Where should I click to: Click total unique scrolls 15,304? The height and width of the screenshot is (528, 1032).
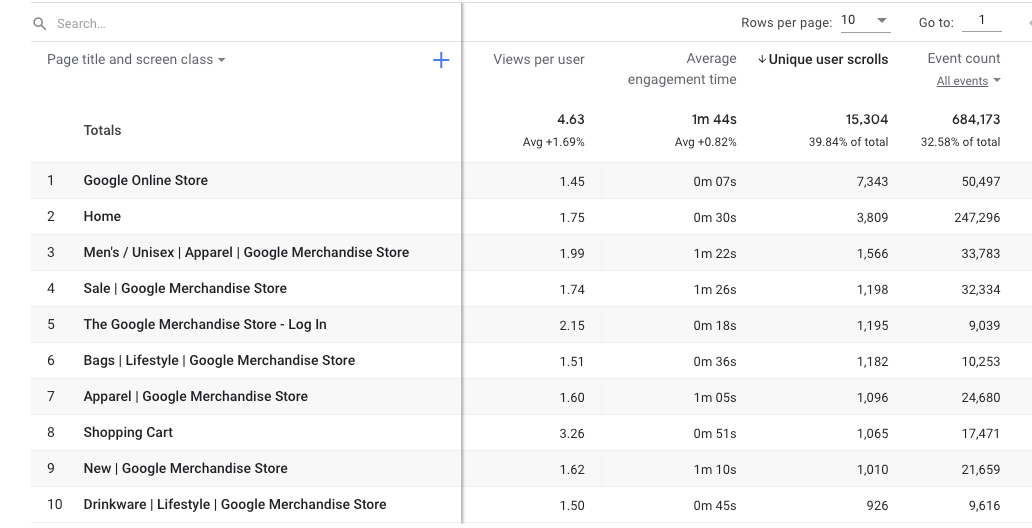point(867,120)
